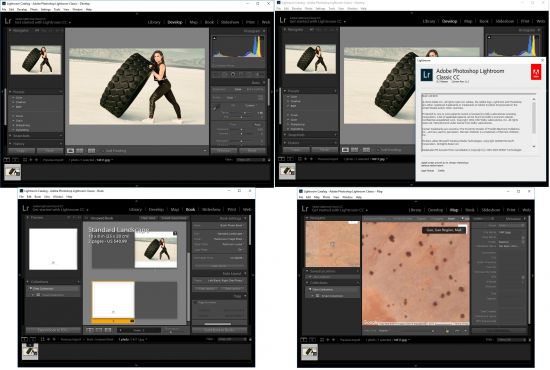
Task: Switch to Slideshow module in Develop window
Action: point(230,22)
